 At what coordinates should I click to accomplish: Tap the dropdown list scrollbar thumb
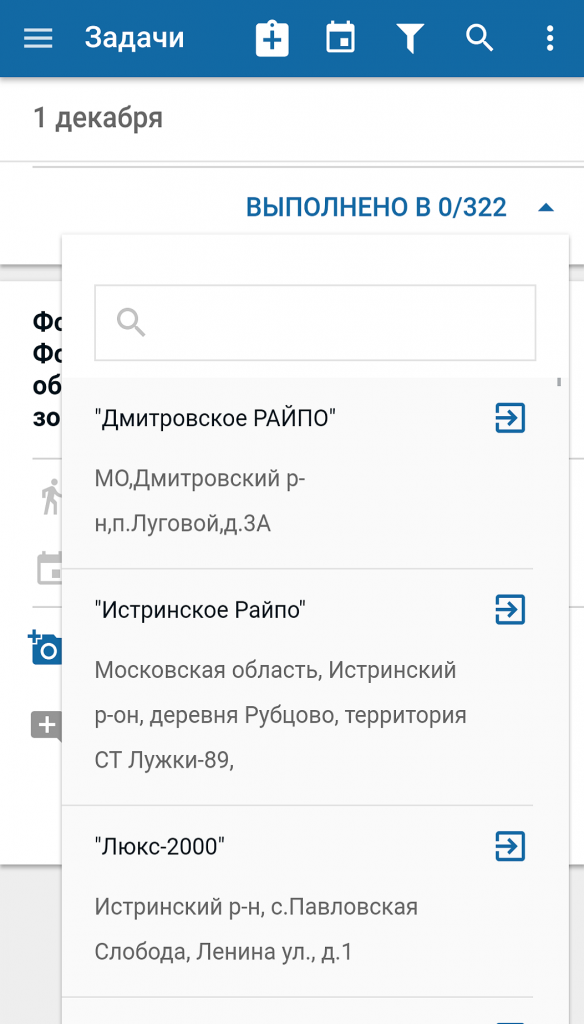coord(559,383)
